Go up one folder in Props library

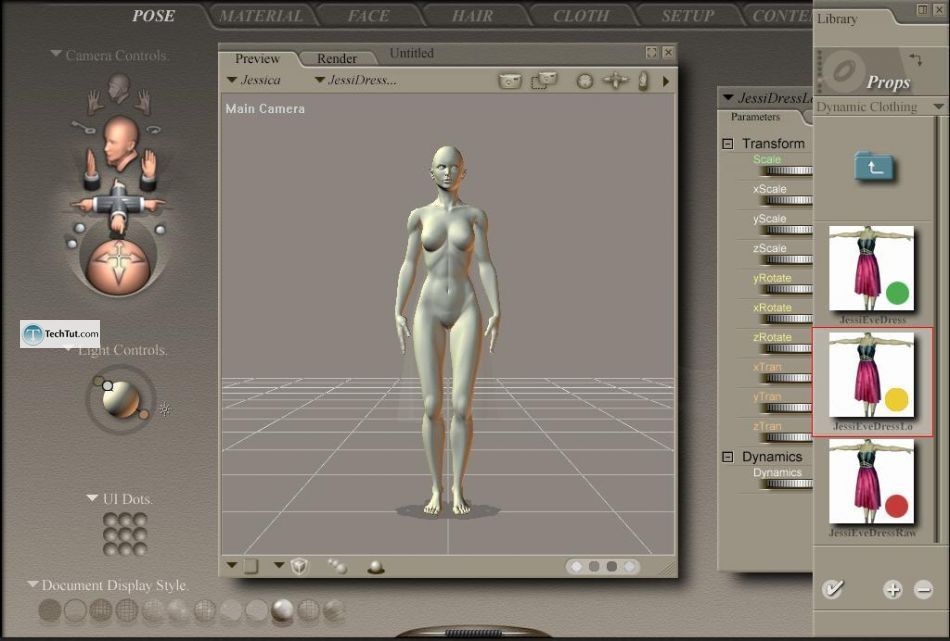(874, 167)
